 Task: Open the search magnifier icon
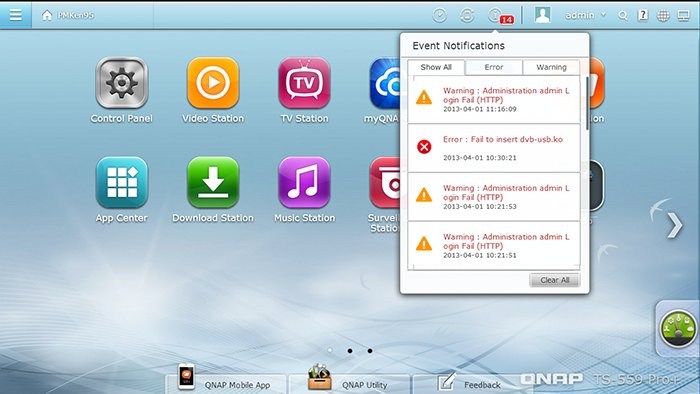coord(623,16)
